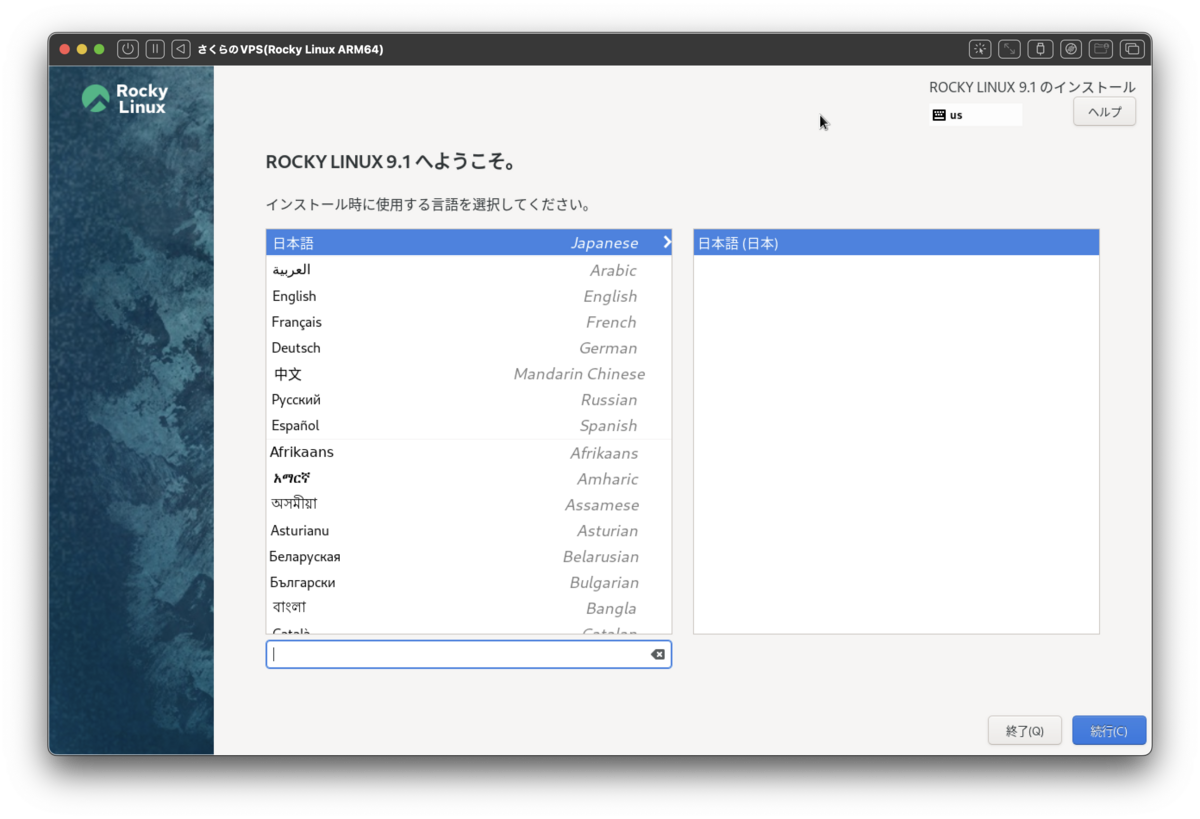Click the fullscreen resize arrows icon
The width and height of the screenshot is (1200, 819).
1009,48
